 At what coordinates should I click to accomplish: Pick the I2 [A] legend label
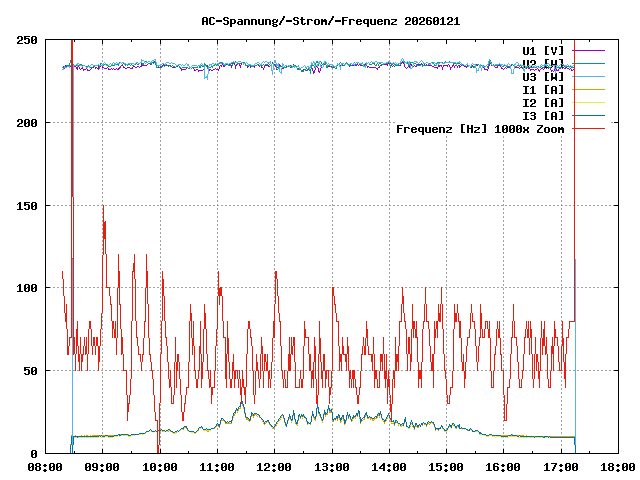click(x=543, y=102)
